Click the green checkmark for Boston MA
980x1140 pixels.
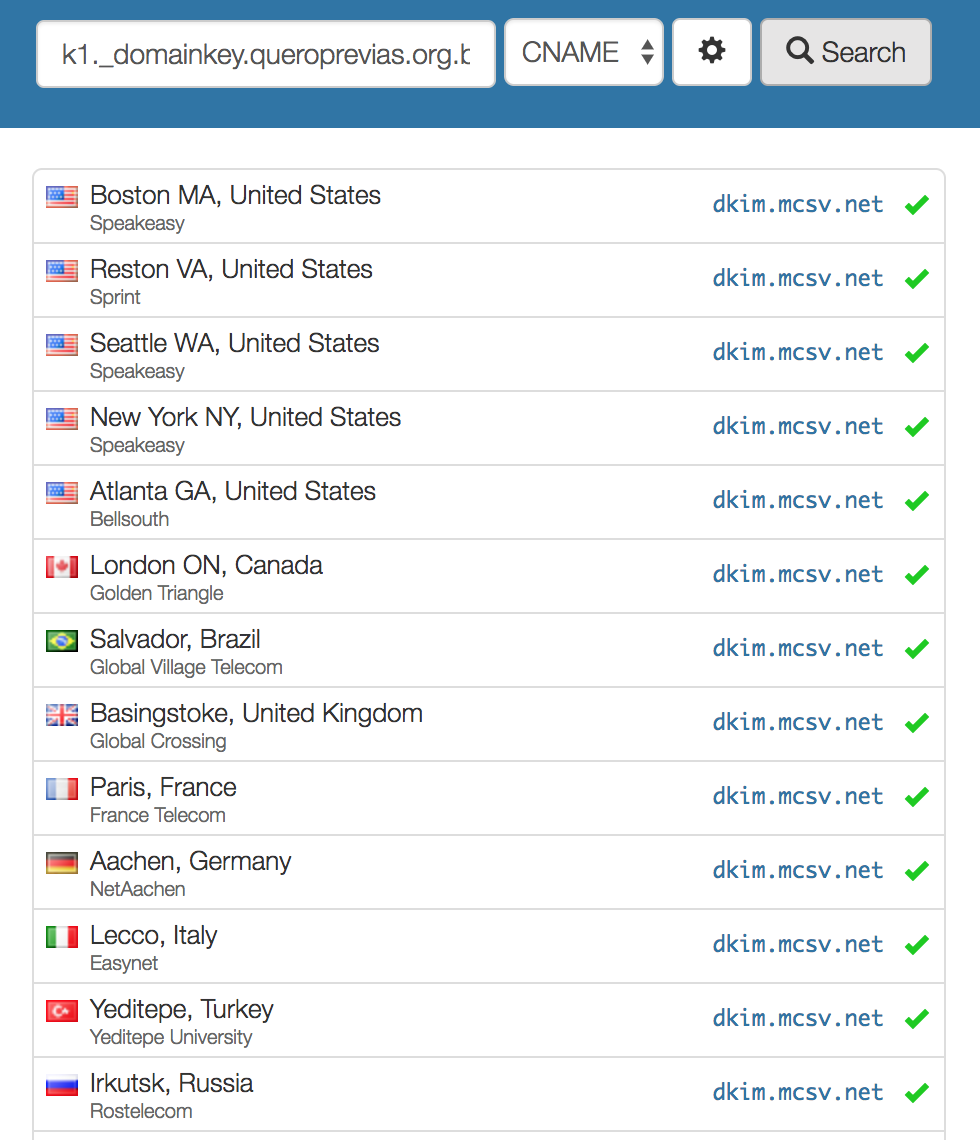pos(916,205)
